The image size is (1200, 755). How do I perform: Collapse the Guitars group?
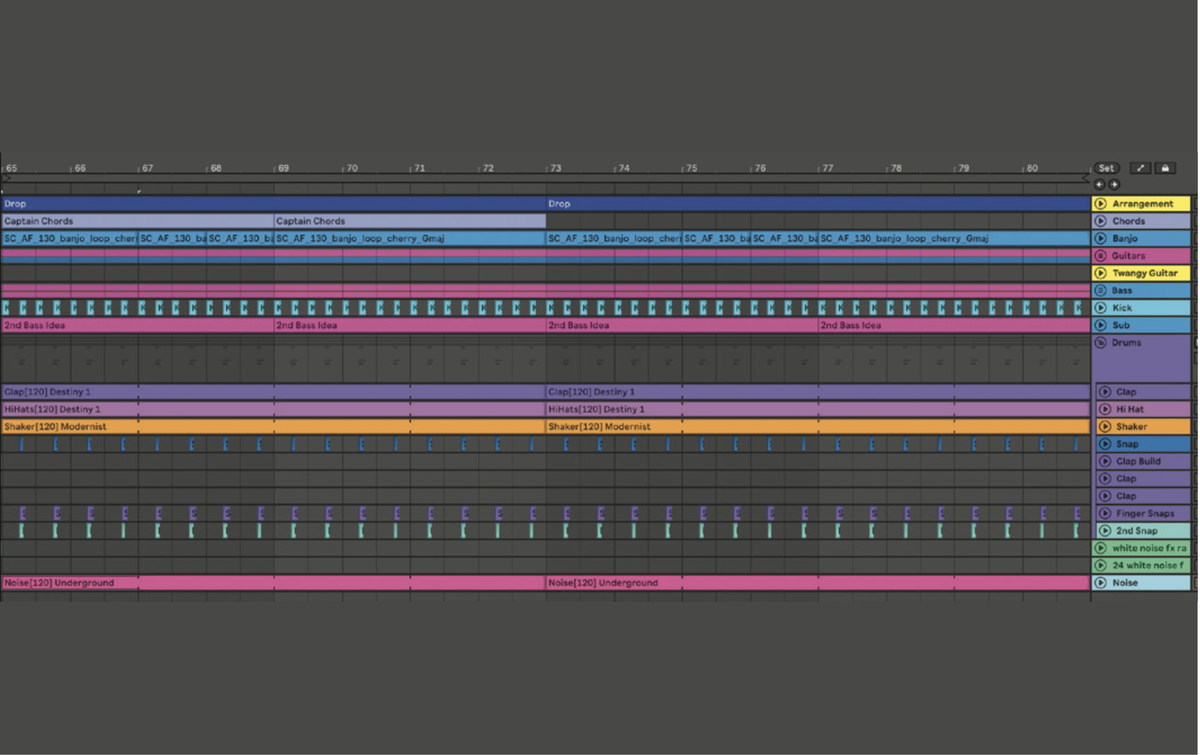1100,255
